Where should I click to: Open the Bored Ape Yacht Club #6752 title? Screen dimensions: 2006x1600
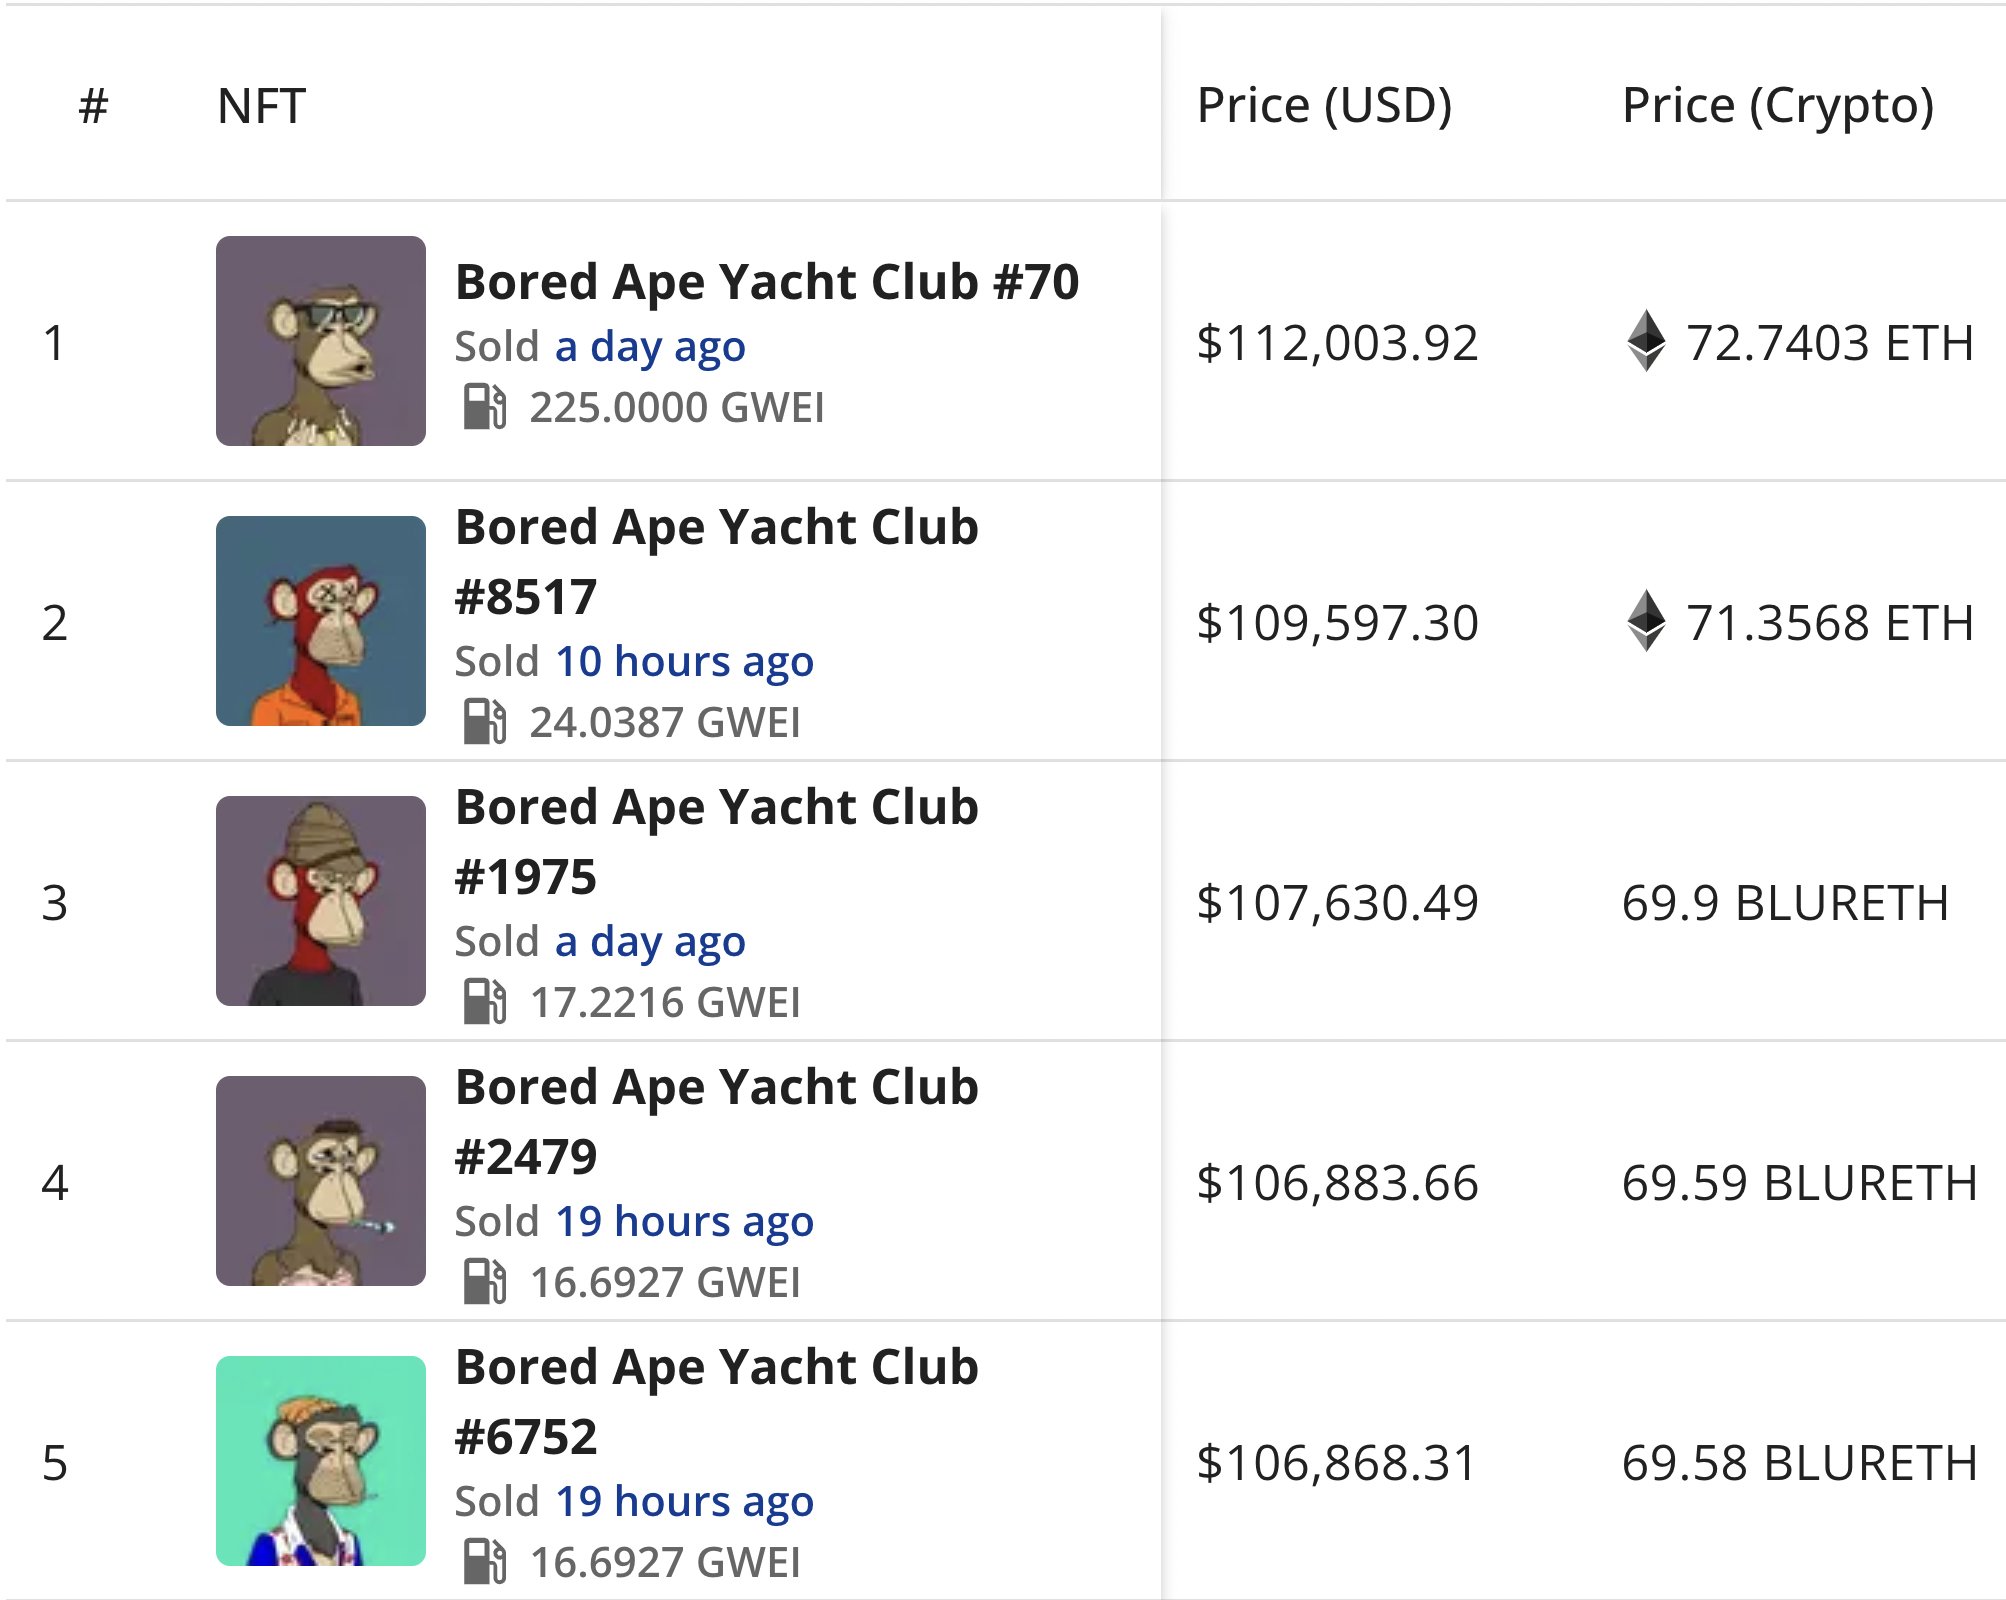(716, 1402)
